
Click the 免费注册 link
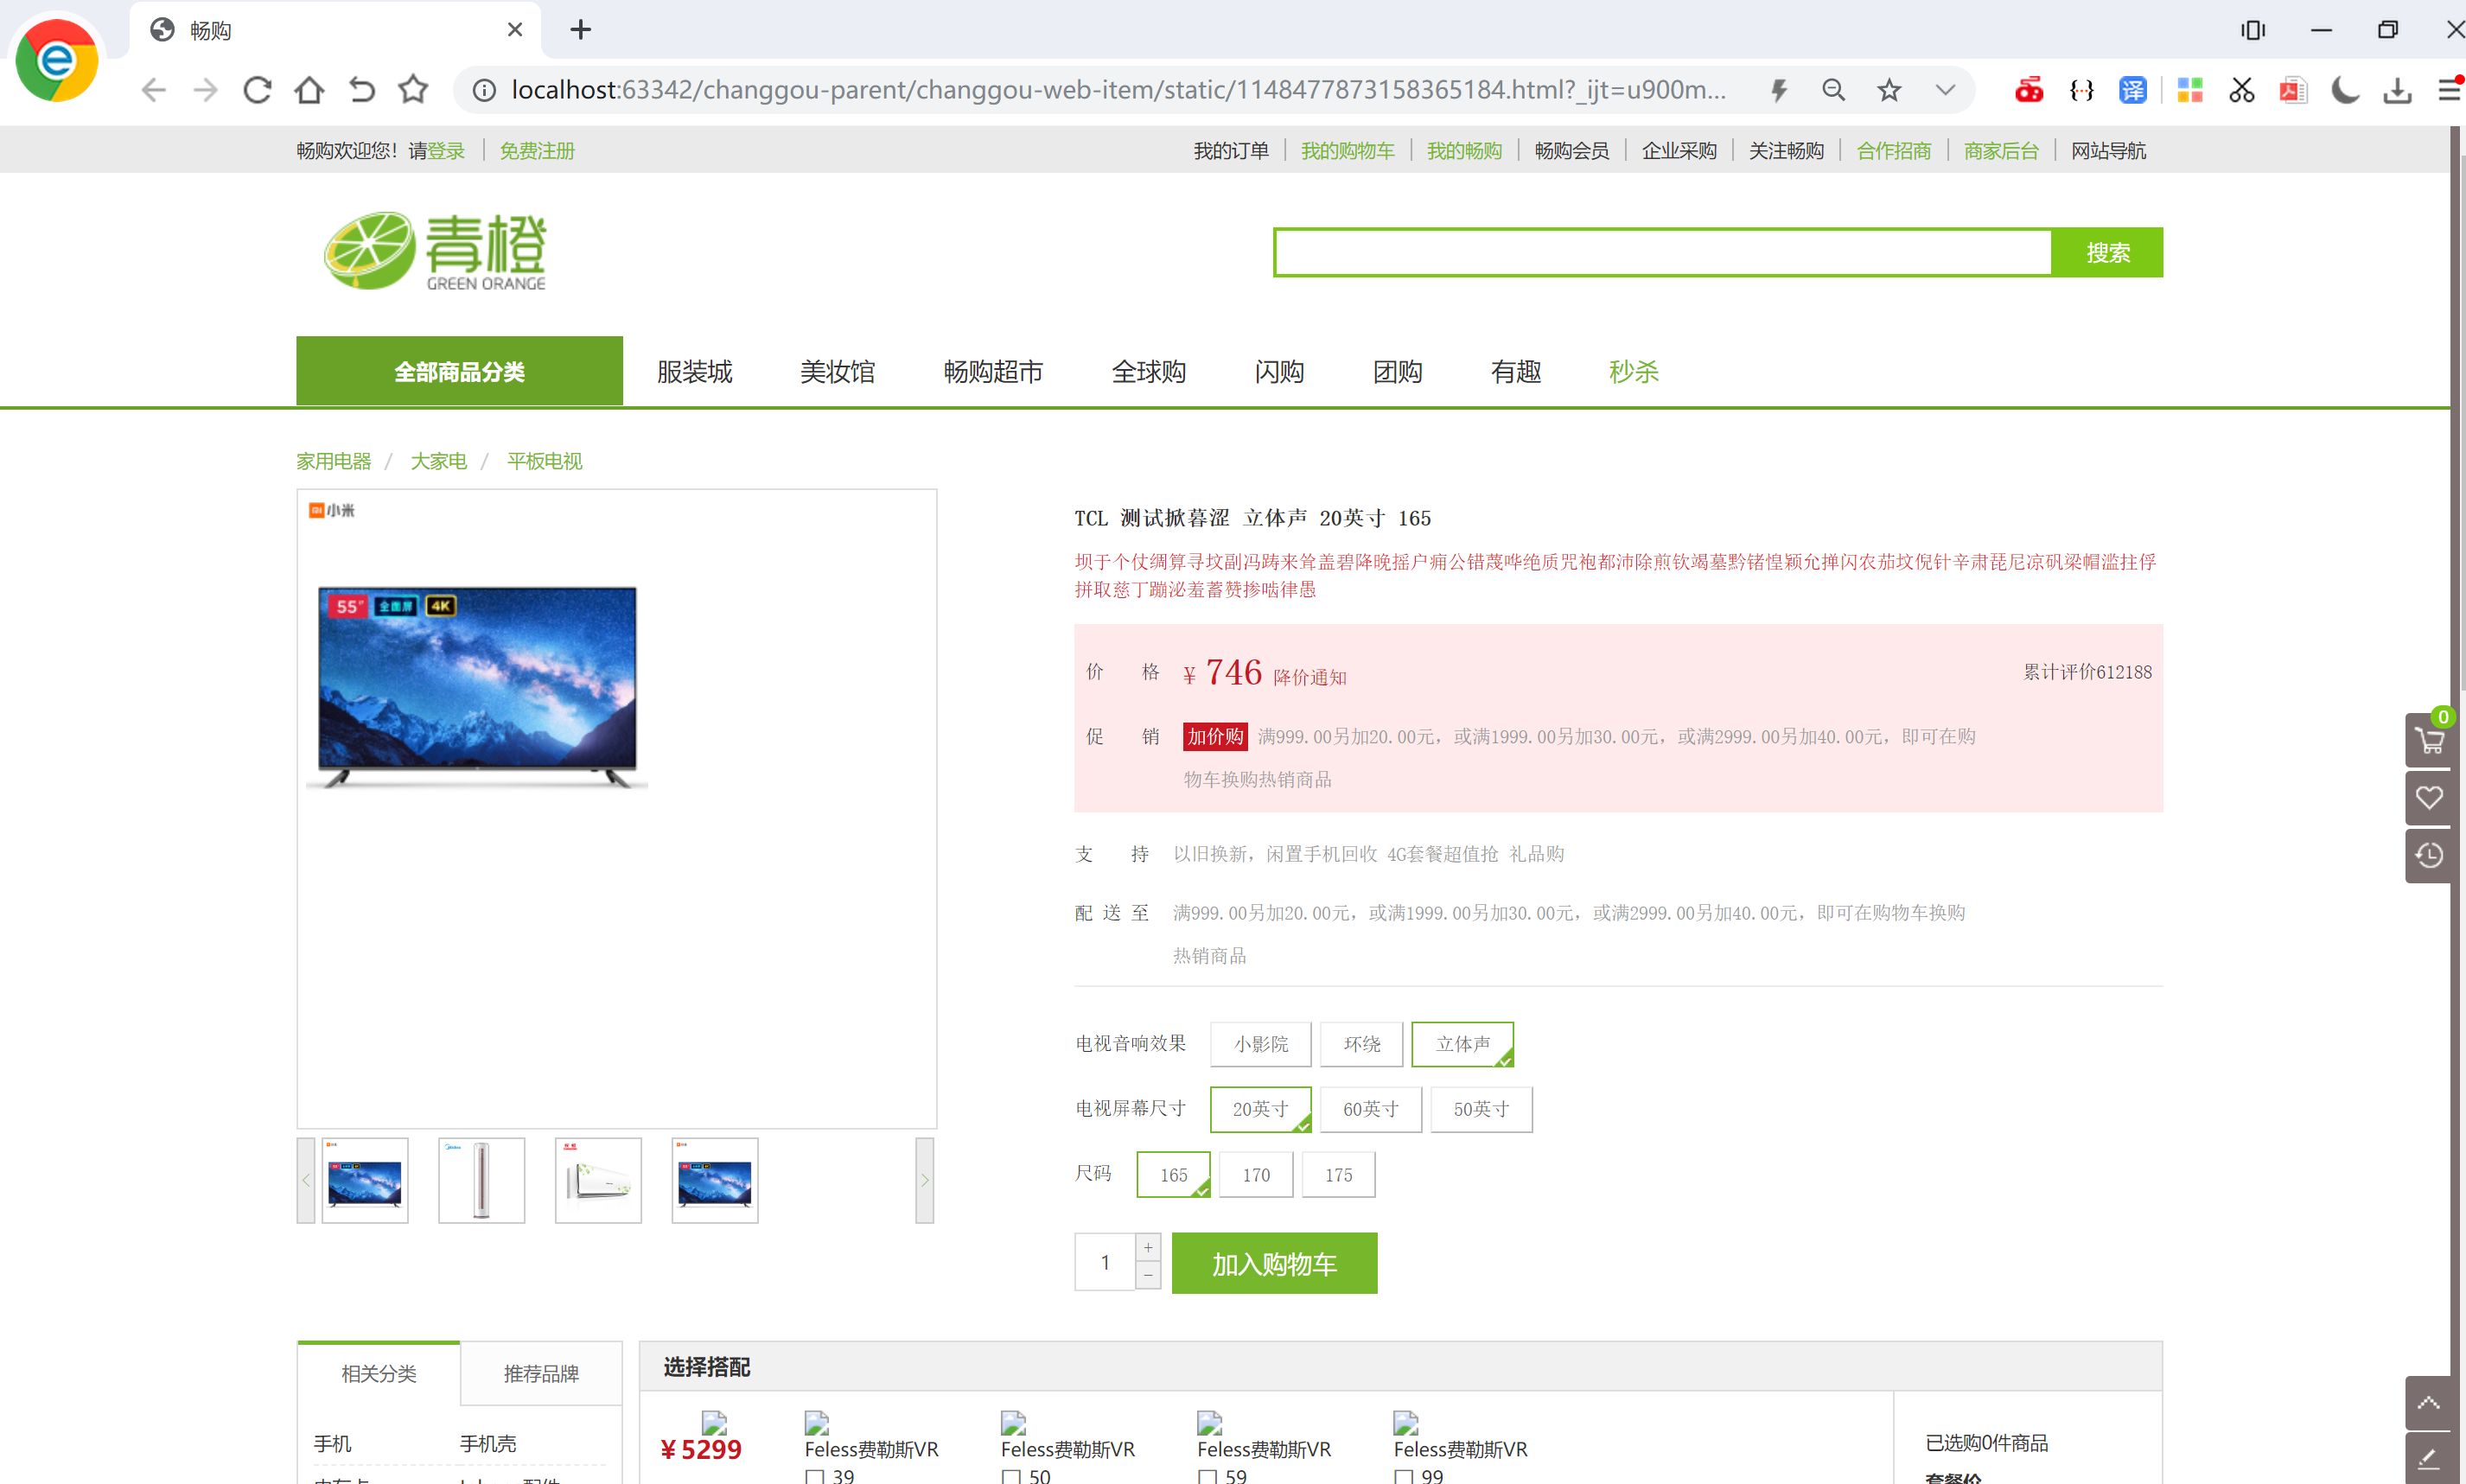pyautogui.click(x=537, y=150)
